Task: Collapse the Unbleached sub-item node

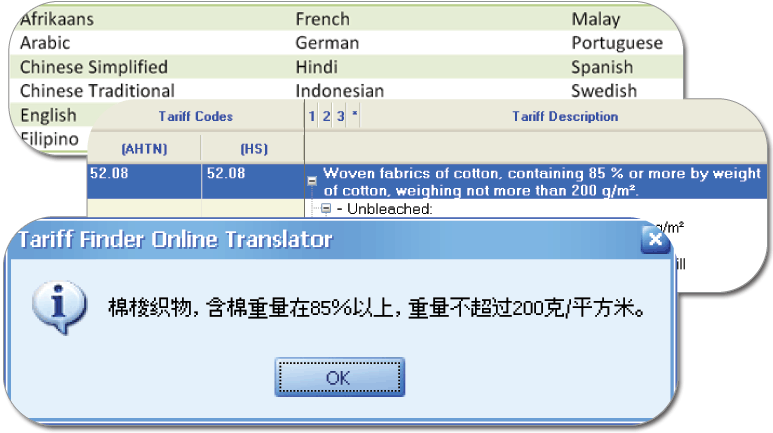Action: click(325, 209)
